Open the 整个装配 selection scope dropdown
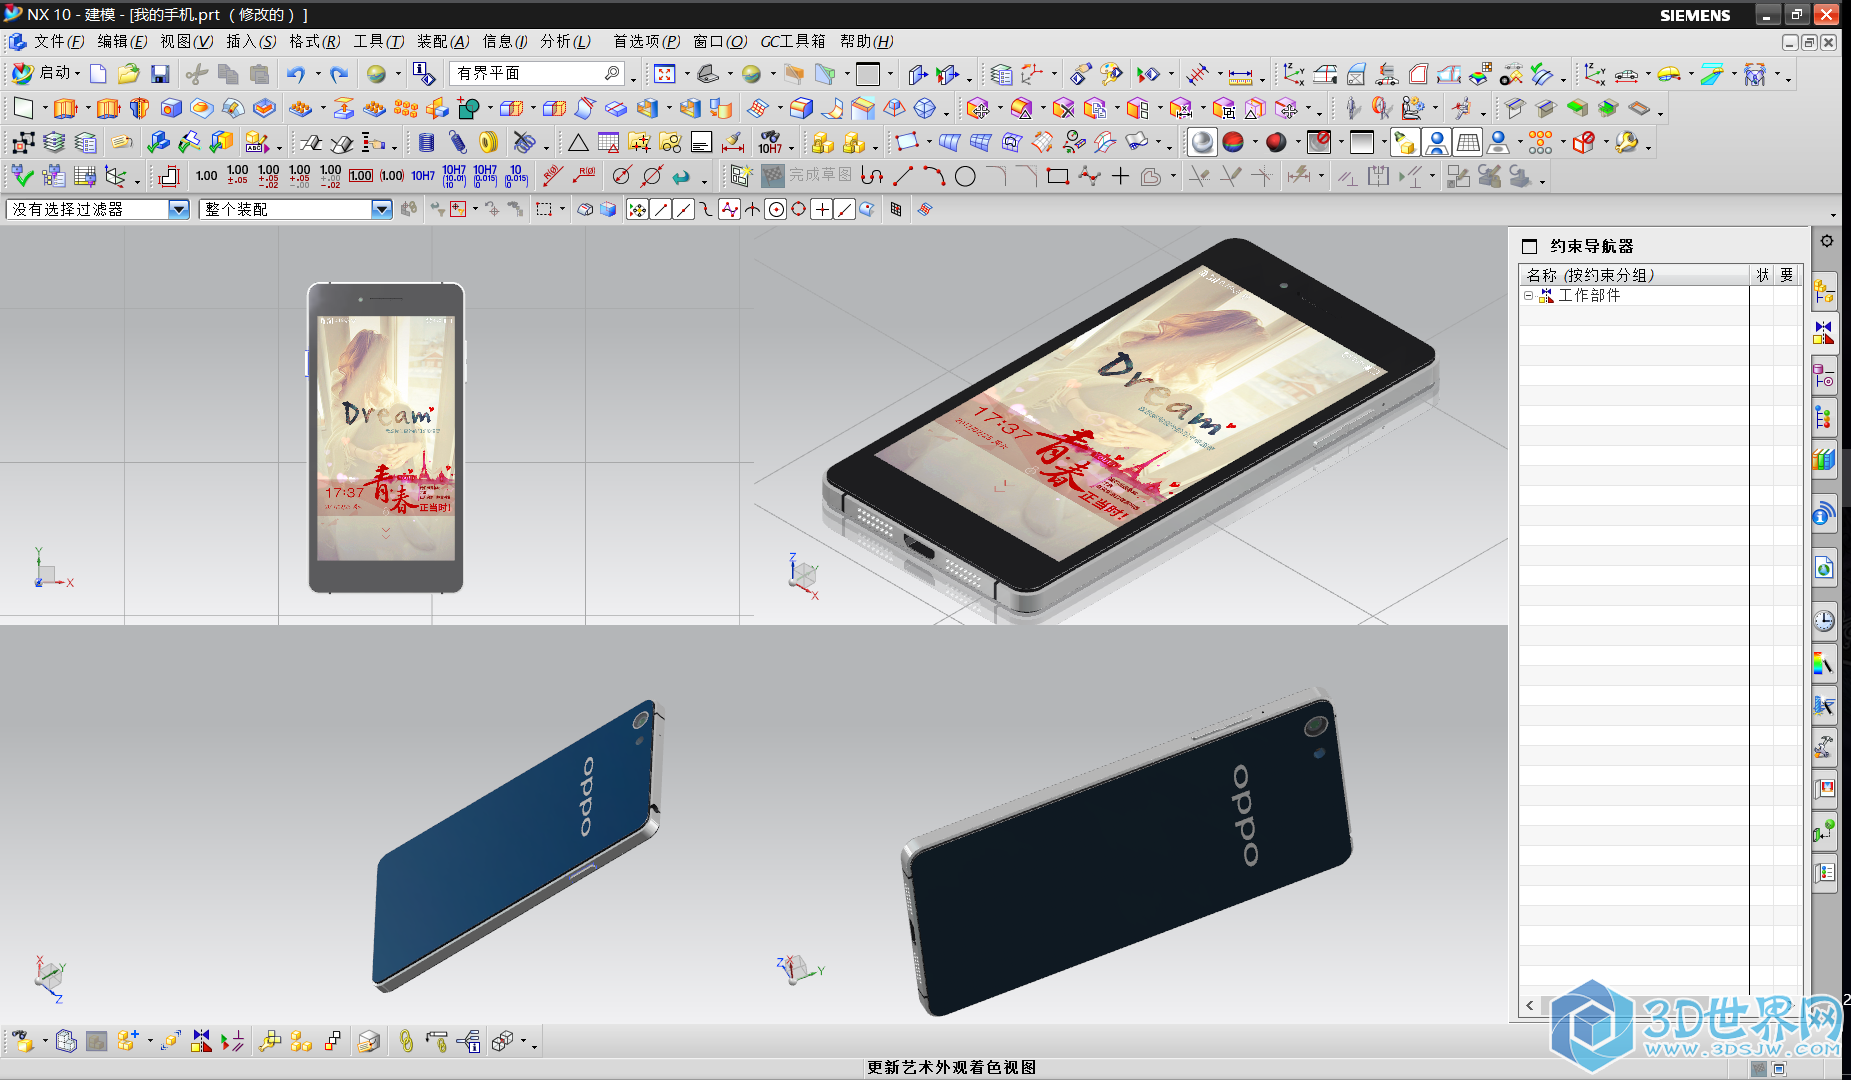 (381, 209)
